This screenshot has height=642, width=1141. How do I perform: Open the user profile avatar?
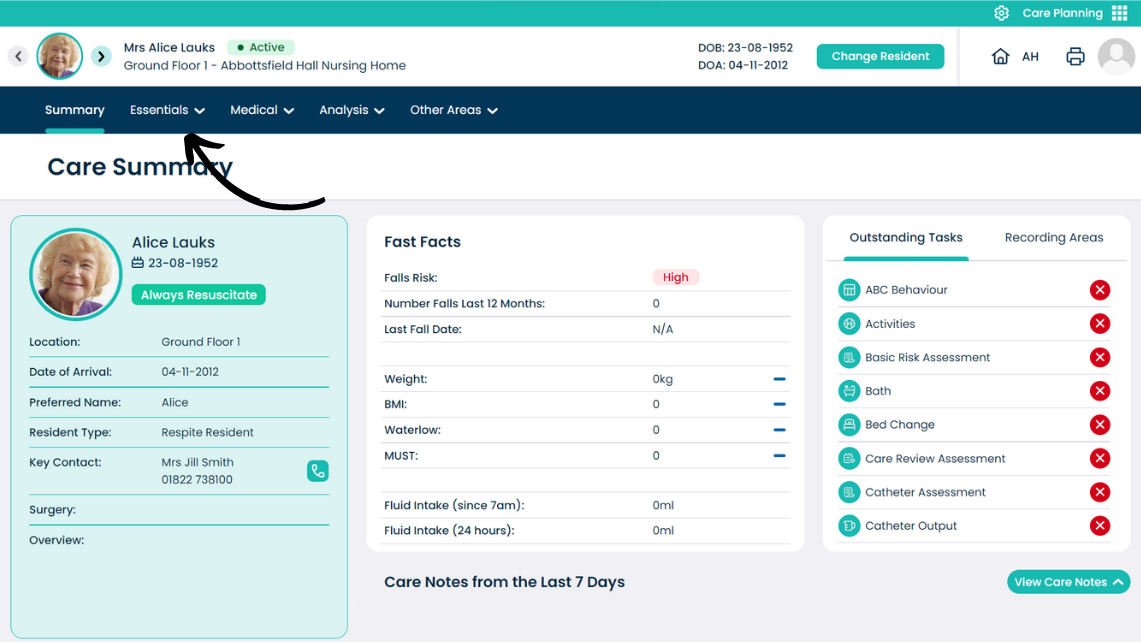pyautogui.click(x=1116, y=56)
